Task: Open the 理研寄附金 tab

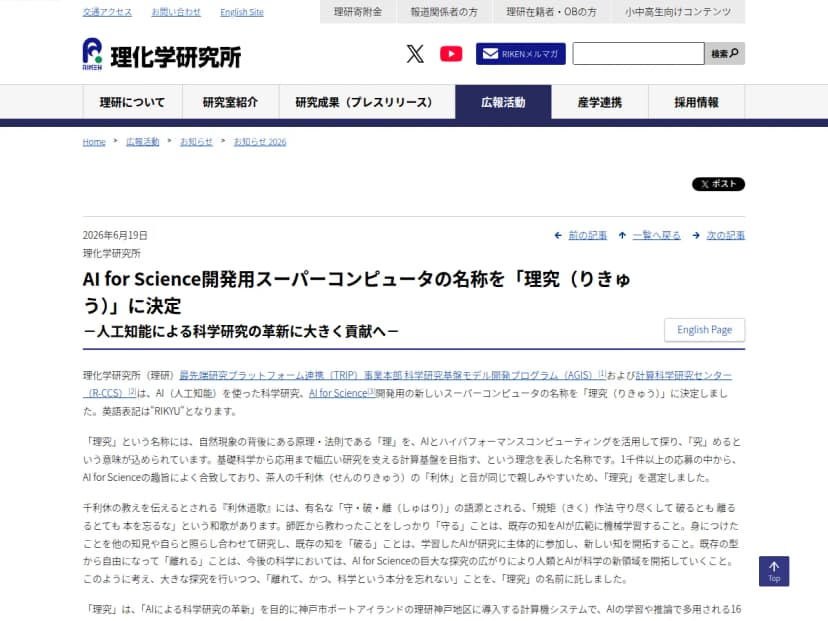Action: pos(357,12)
